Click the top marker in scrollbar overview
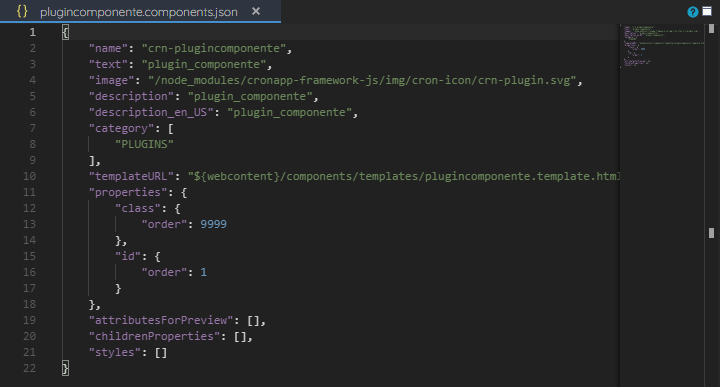The height and width of the screenshot is (387, 720). coord(711,28)
